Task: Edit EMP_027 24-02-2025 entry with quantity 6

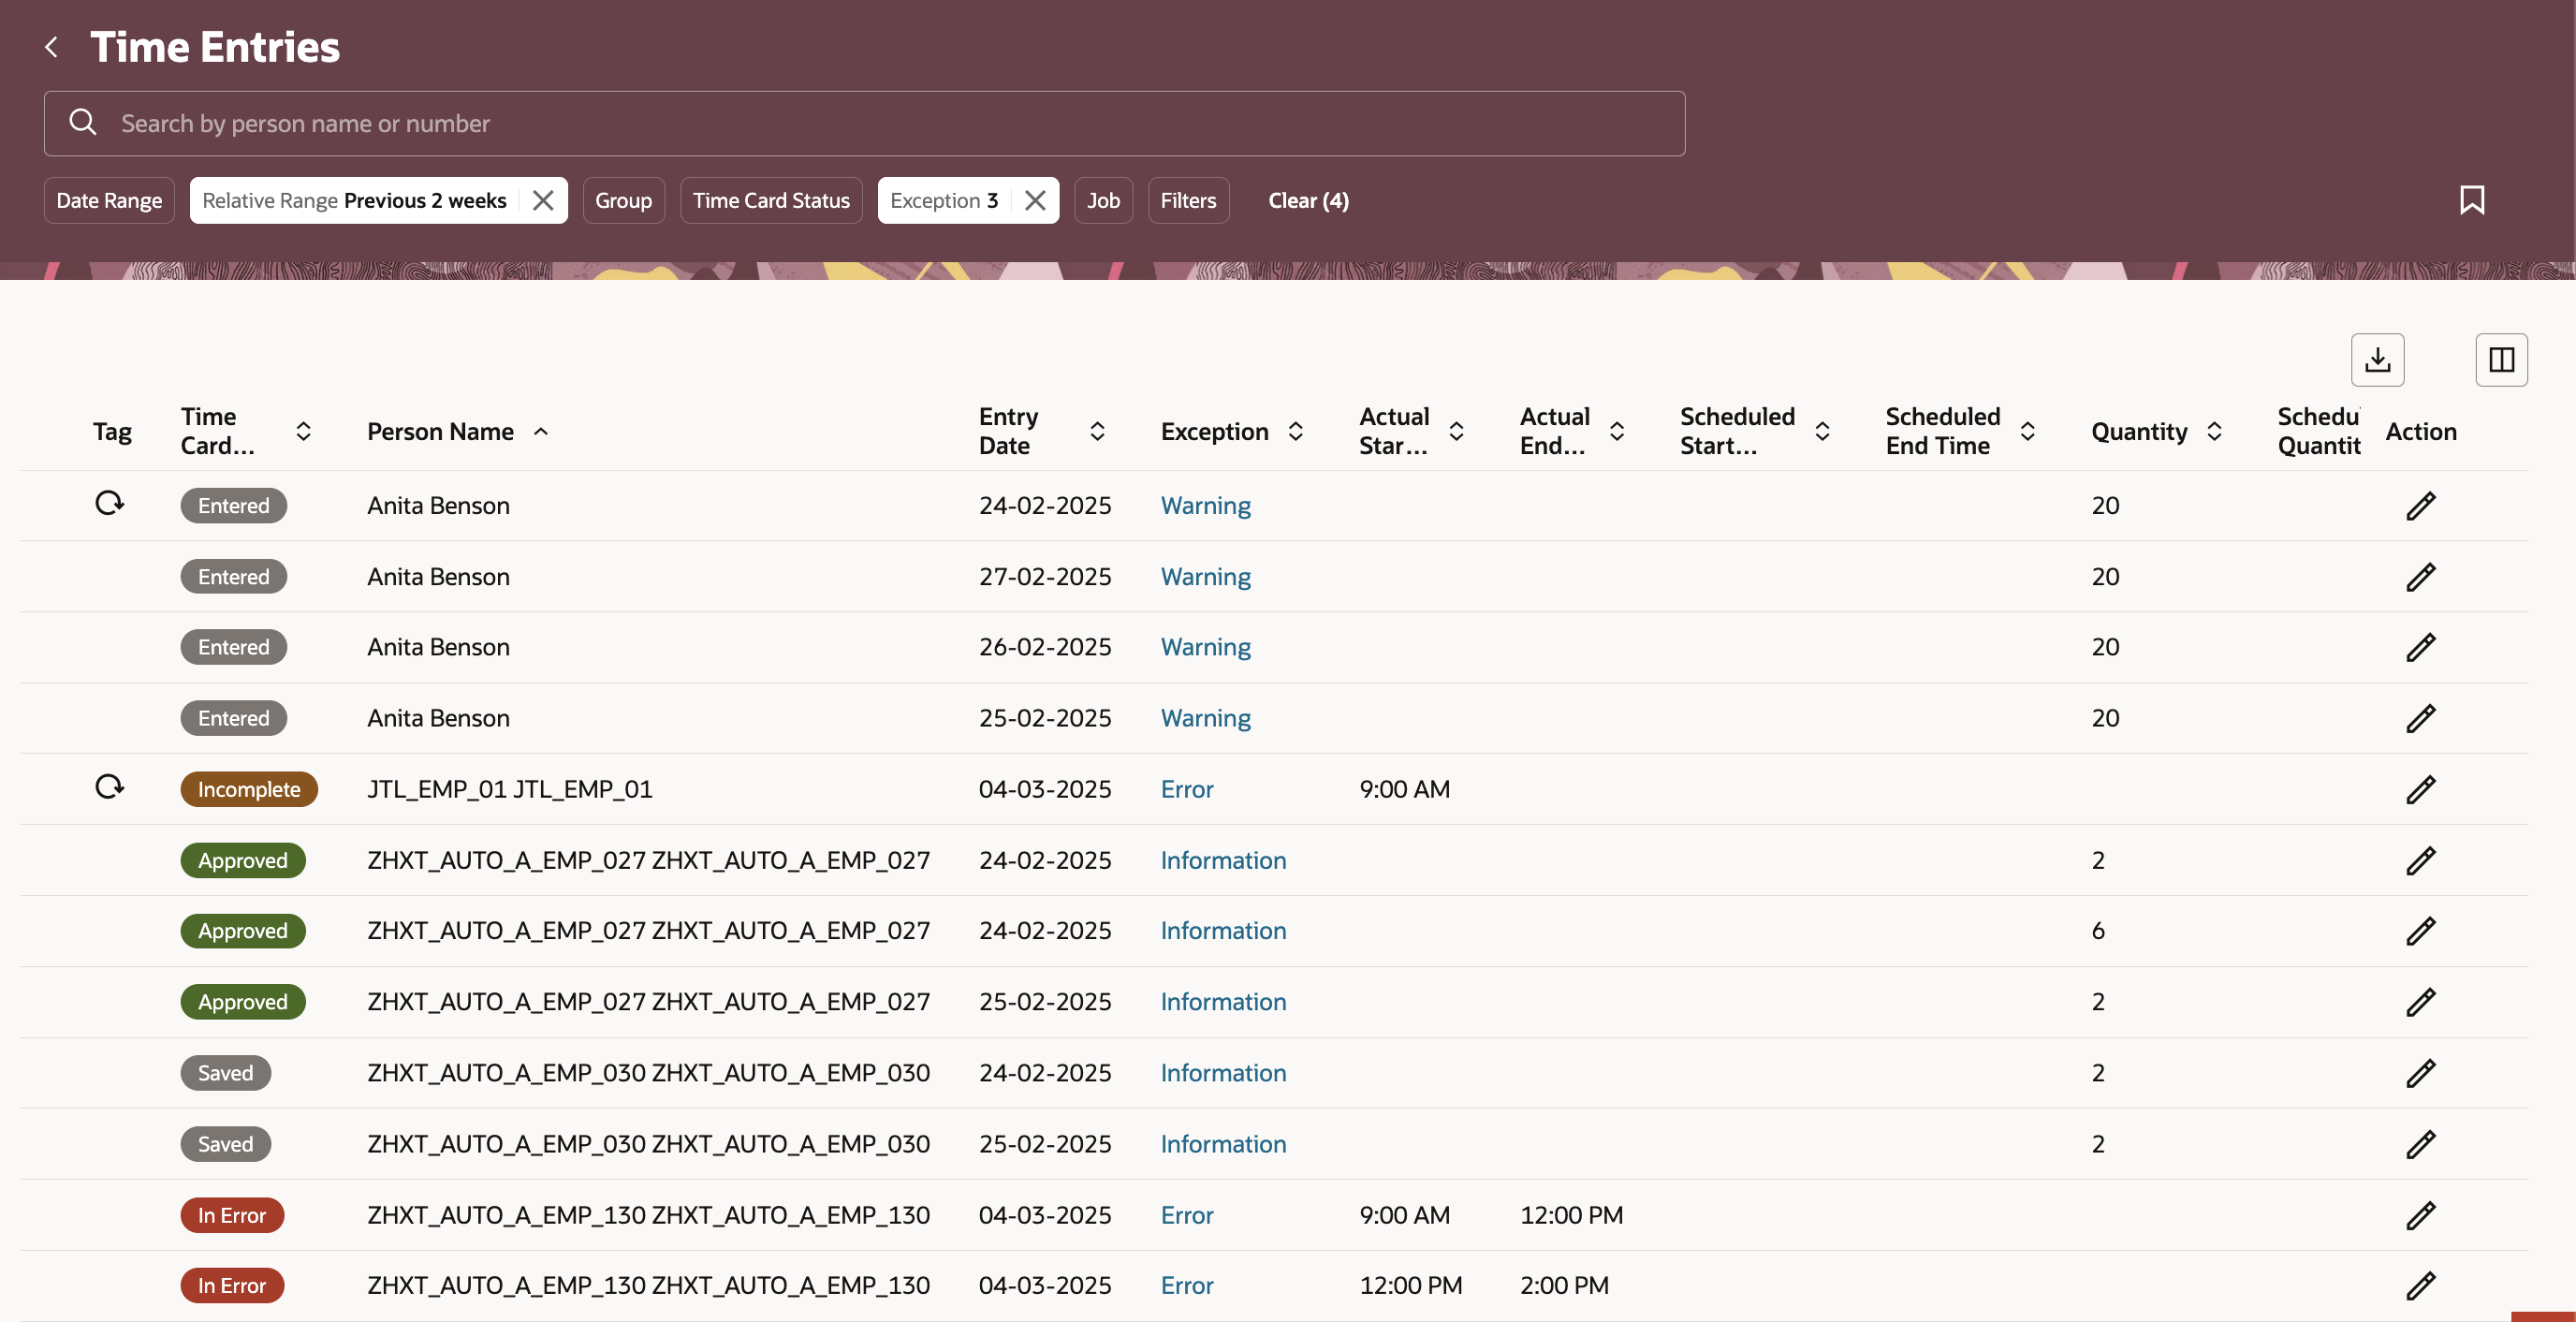Action: [2421, 931]
